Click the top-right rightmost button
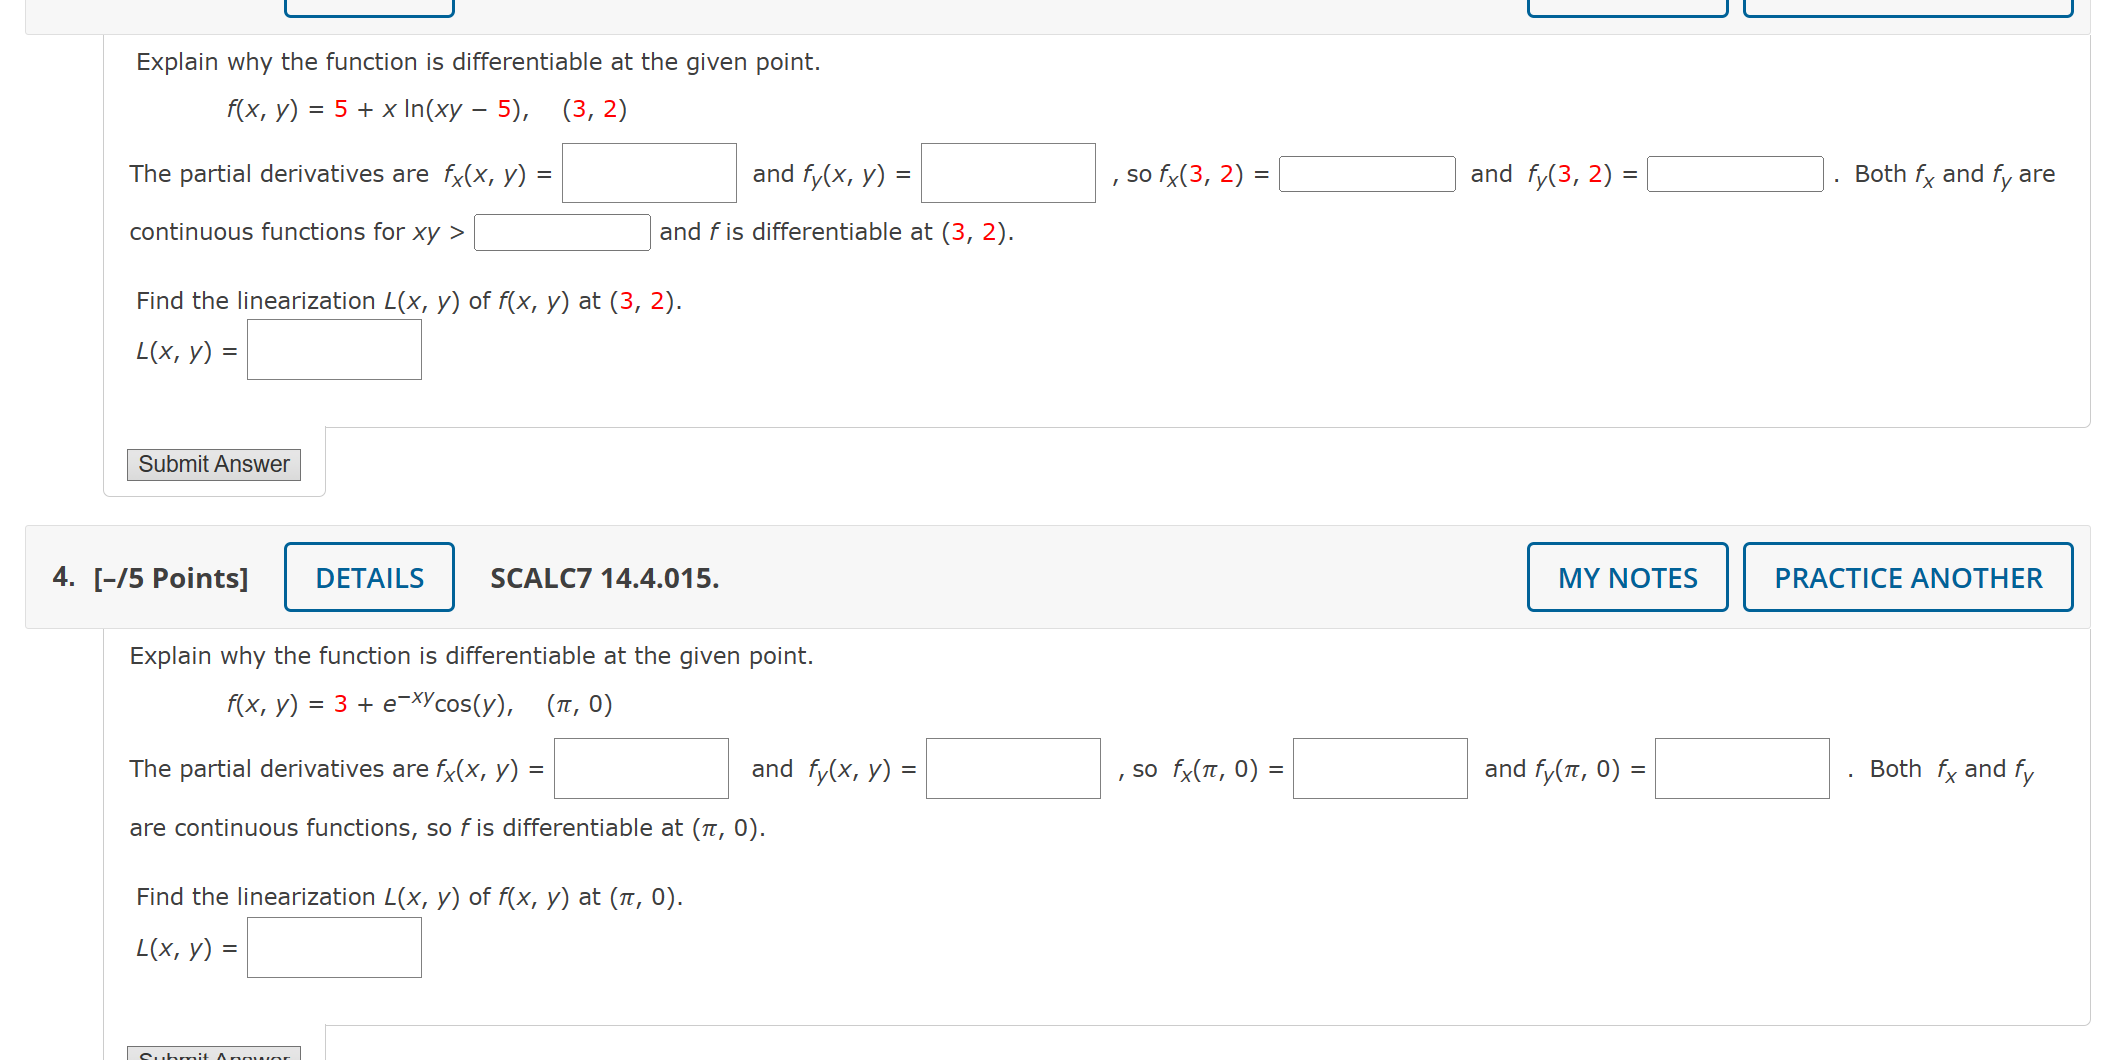Viewport: 2114px width, 1060px height. pyautogui.click(x=1907, y=8)
